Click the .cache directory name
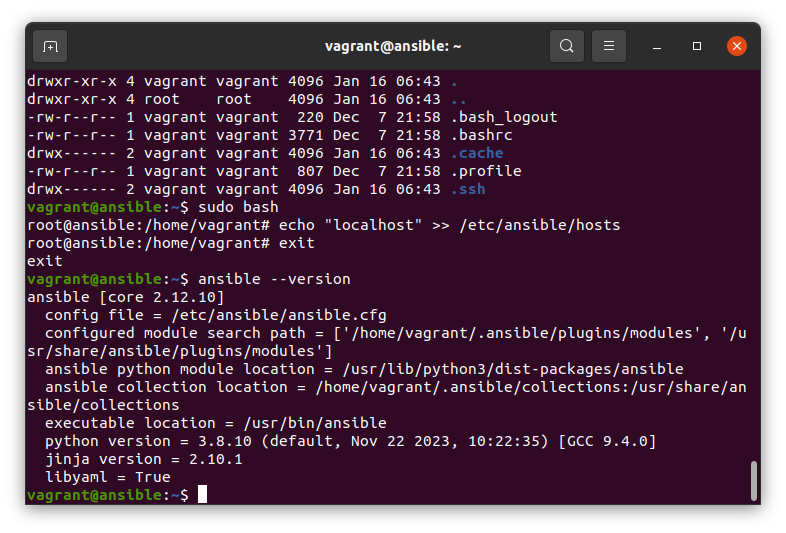786x533 pixels. pos(477,153)
